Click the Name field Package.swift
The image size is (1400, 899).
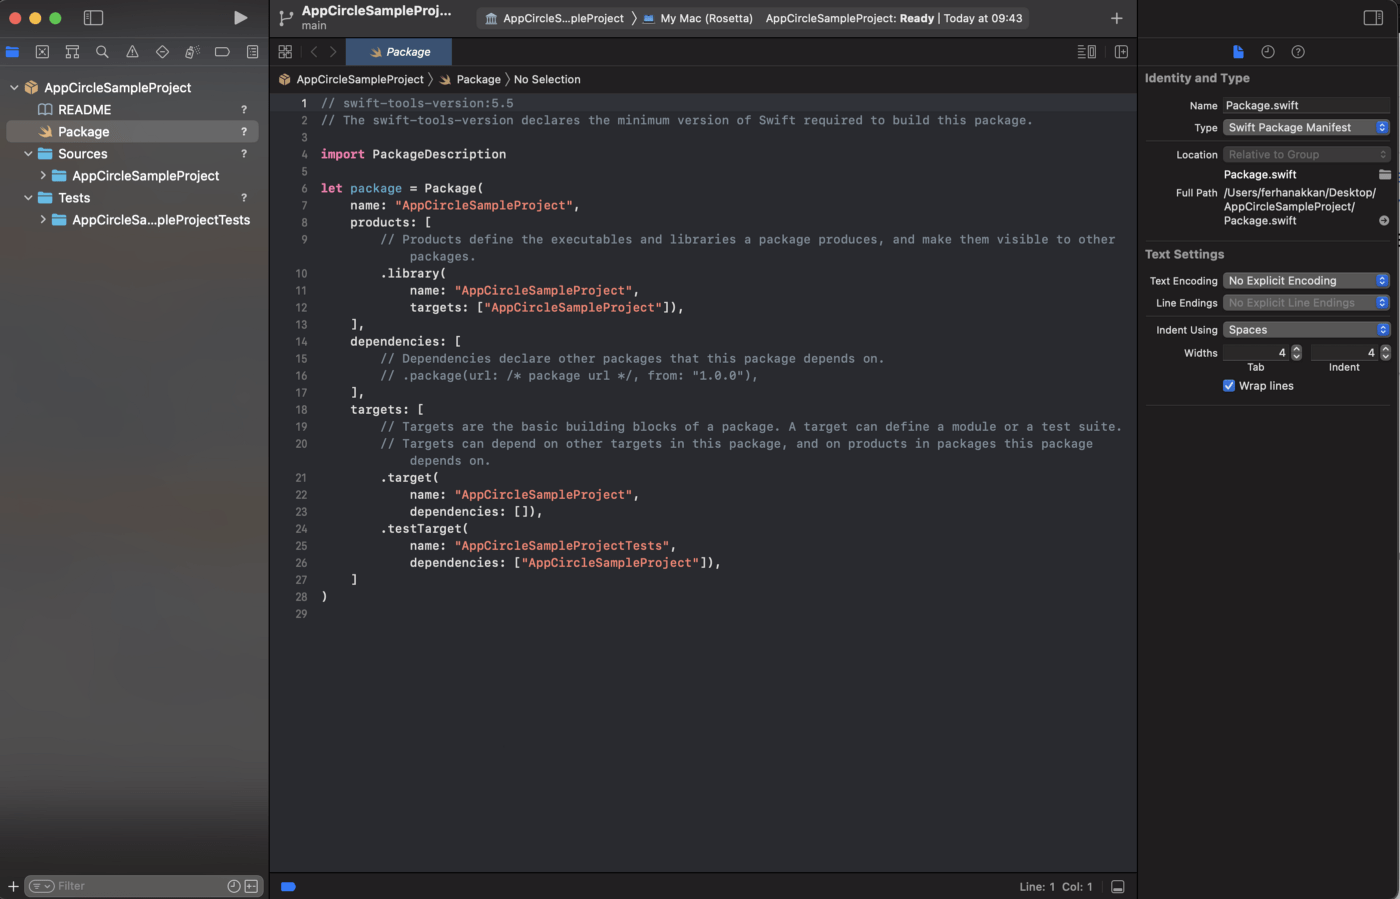pyautogui.click(x=1306, y=106)
